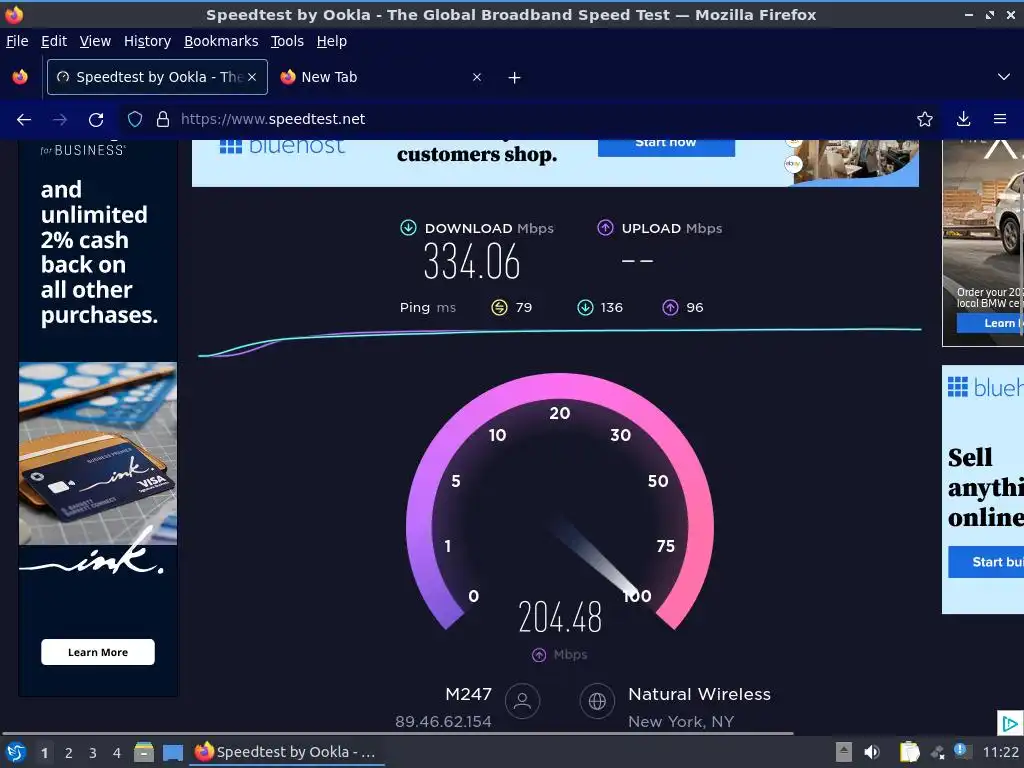
Task: Click the clipboard tray icon
Action: 909,752
